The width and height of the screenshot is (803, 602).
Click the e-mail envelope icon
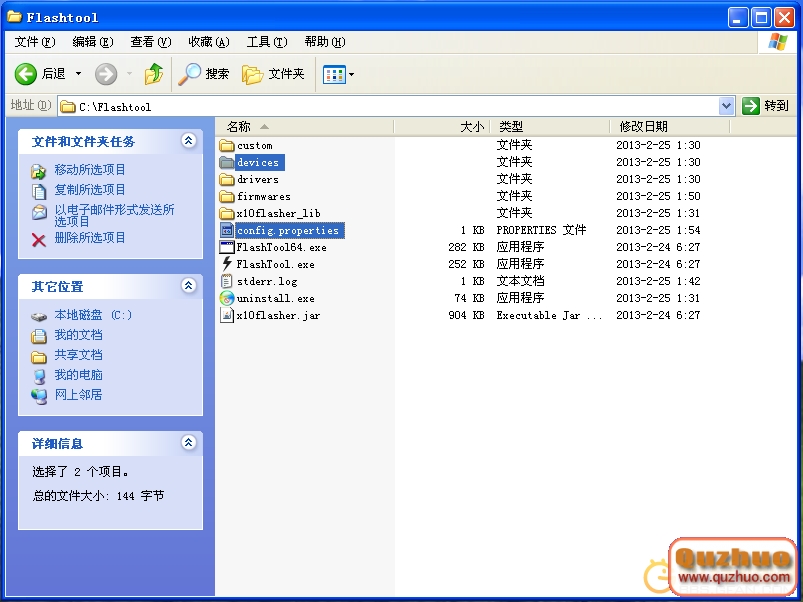tap(39, 211)
